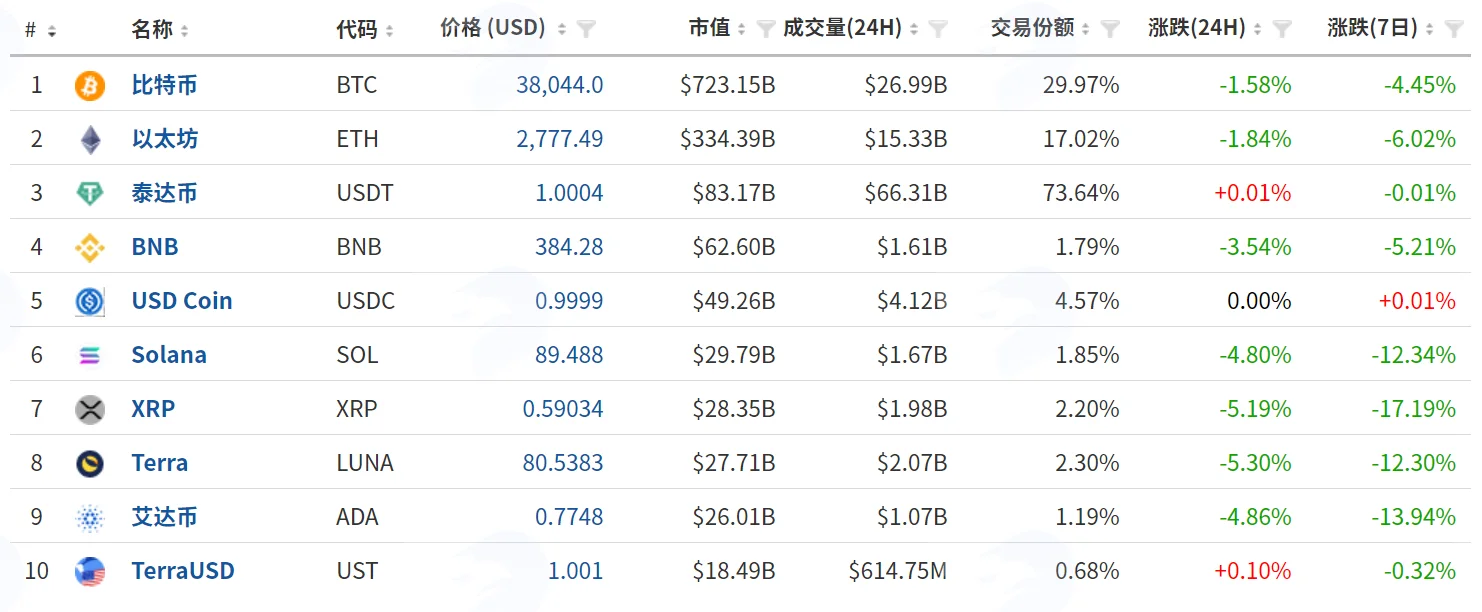The height and width of the screenshot is (612, 1482).
Task: Click Bitcoin market cap $723.15B
Action: point(728,85)
